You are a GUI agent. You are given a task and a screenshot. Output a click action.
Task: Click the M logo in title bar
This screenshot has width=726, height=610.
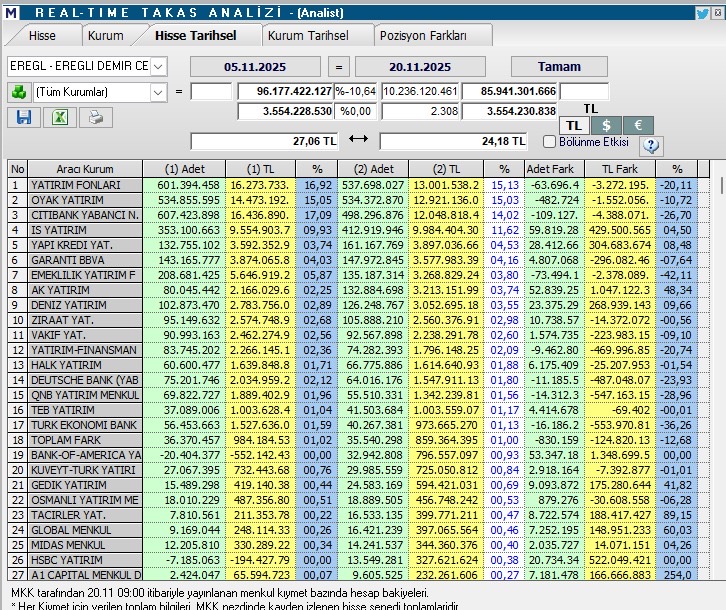point(11,13)
